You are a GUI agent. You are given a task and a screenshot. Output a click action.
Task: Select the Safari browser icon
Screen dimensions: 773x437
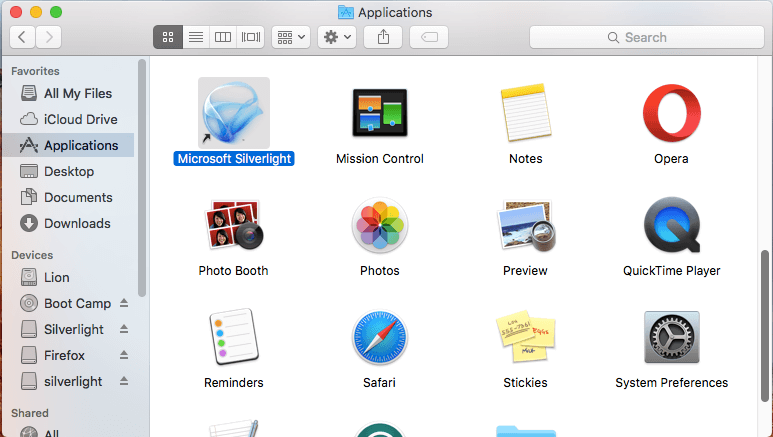coord(380,337)
